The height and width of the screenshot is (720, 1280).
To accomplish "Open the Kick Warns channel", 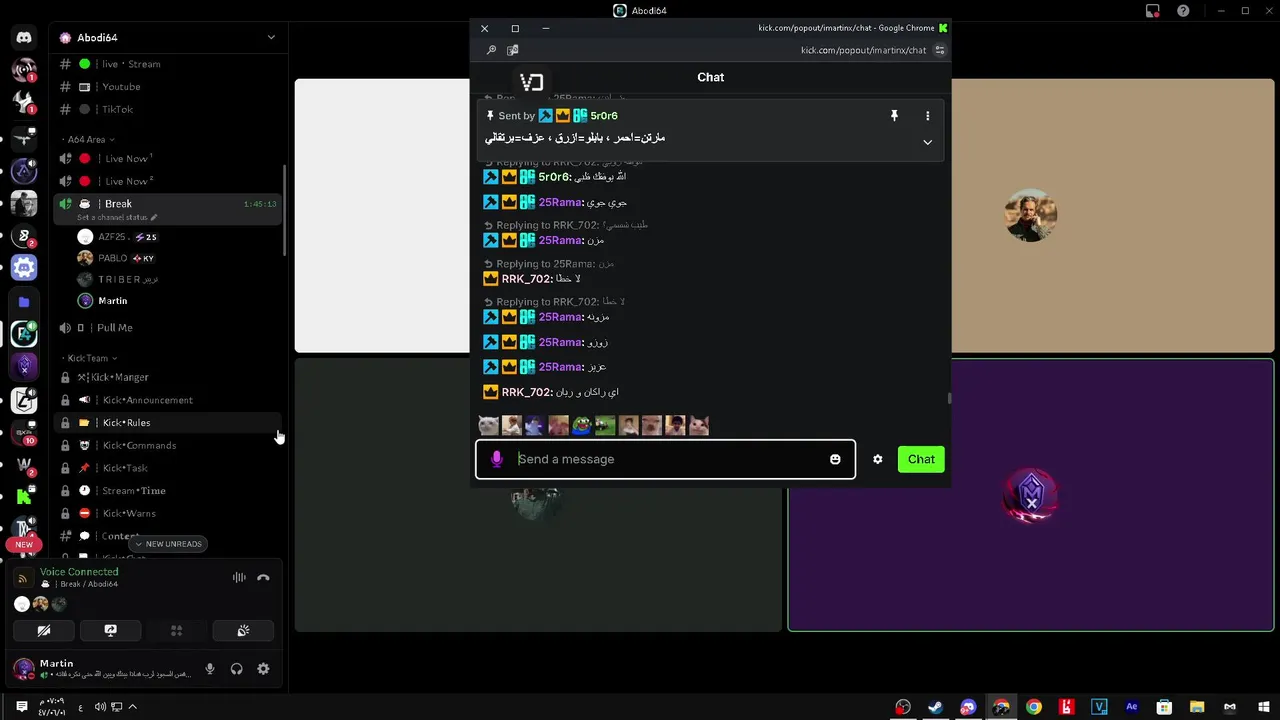I will point(167,513).
